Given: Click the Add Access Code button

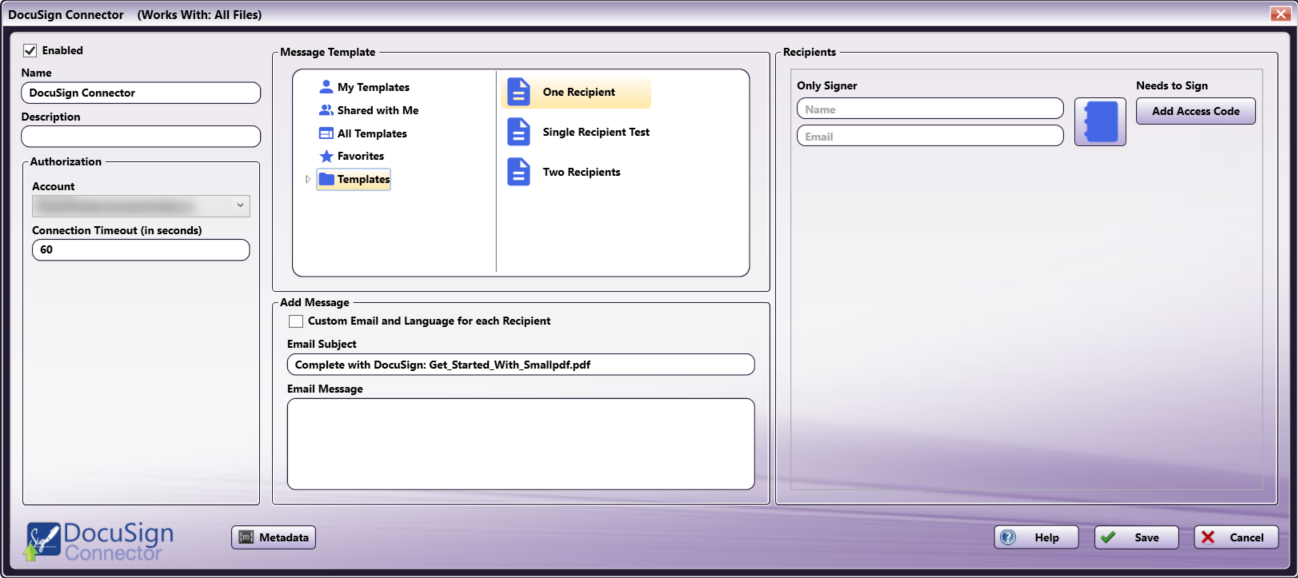Looking at the screenshot, I should coord(1195,111).
